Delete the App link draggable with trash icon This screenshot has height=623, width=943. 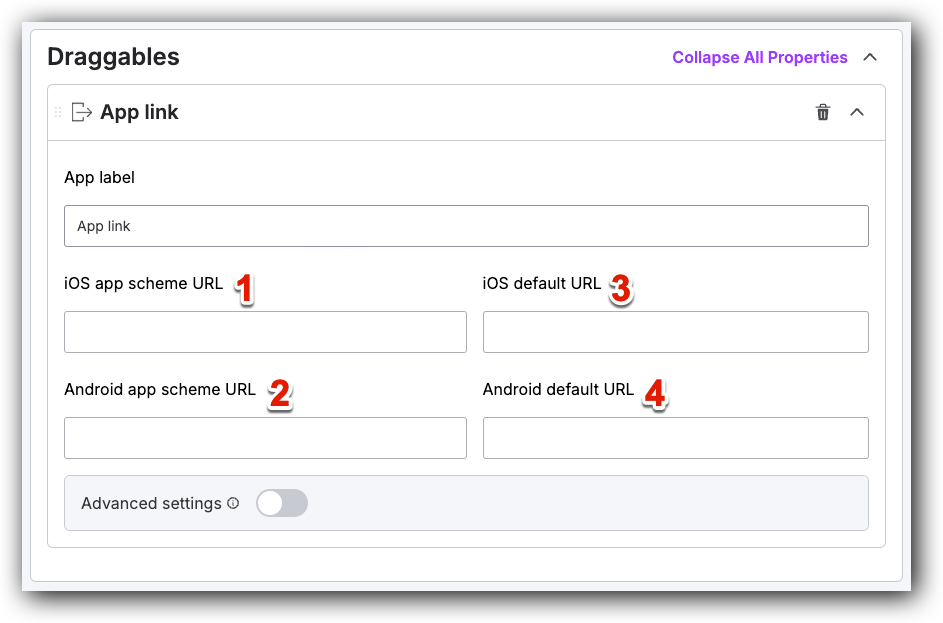point(823,112)
